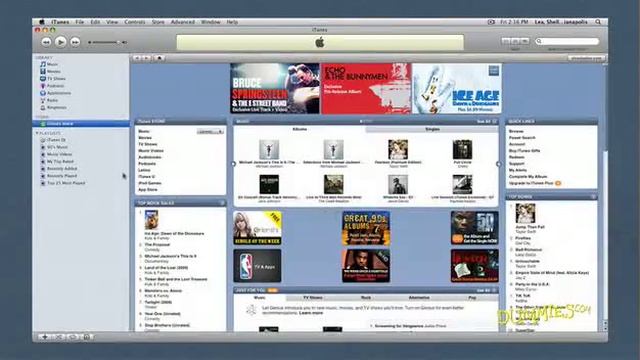Click the store Back navigation arrow
This screenshot has height=360, width=640.
(x=137, y=58)
